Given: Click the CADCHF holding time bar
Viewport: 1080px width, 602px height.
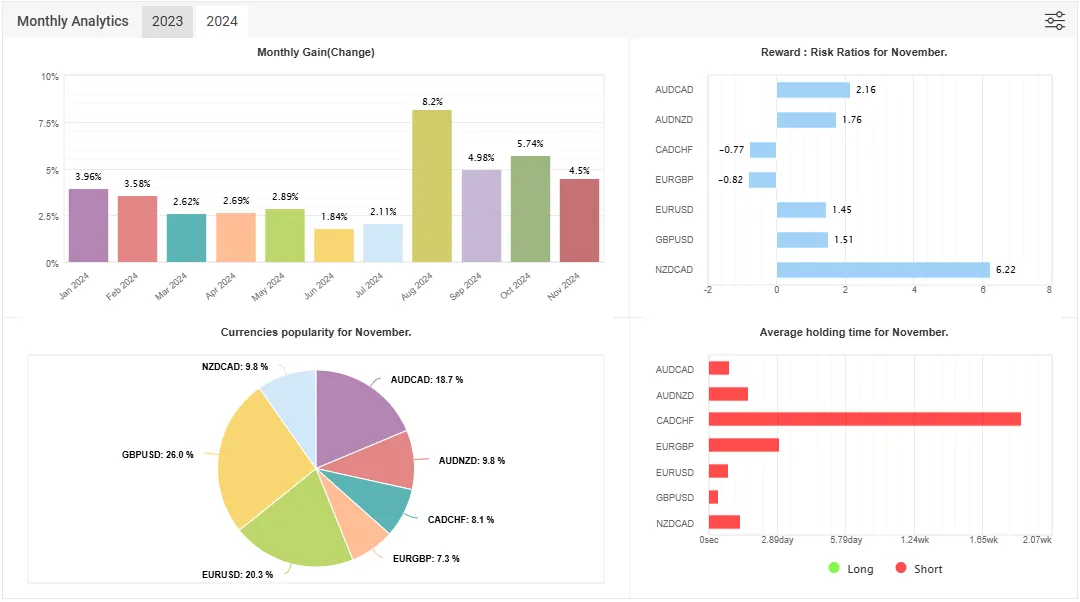Looking at the screenshot, I should pos(864,419).
